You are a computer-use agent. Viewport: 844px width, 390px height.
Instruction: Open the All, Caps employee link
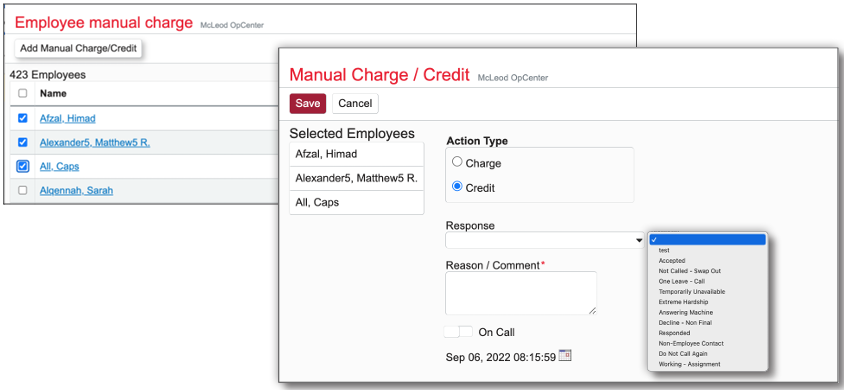pos(59,166)
